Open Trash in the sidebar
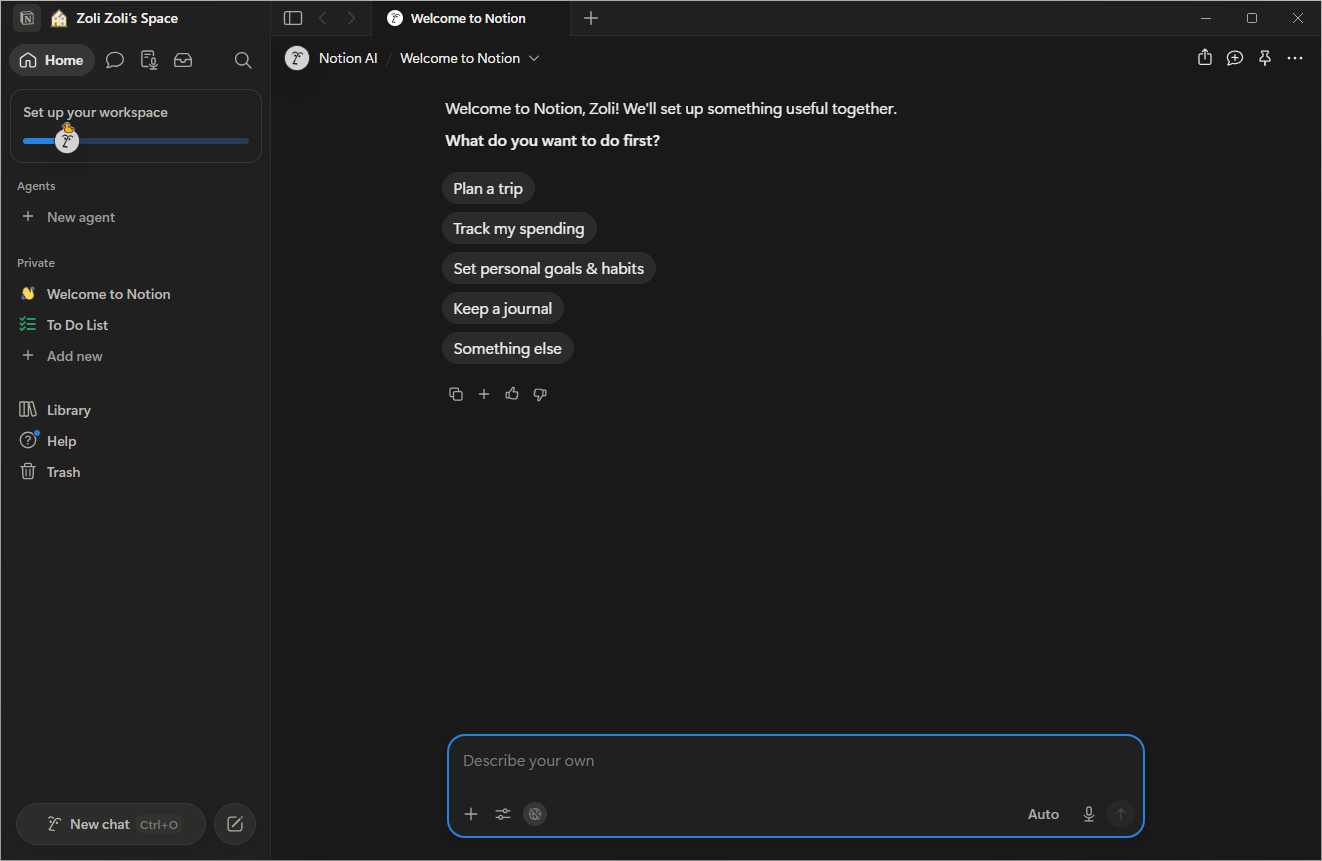 coord(135,472)
